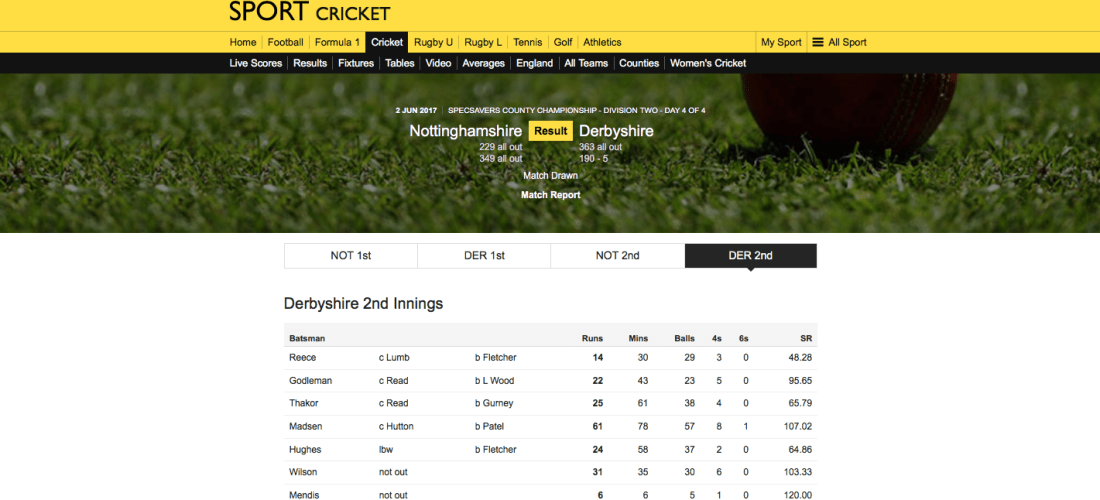
Task: Click the SPORT logo heading
Action: pos(268,12)
